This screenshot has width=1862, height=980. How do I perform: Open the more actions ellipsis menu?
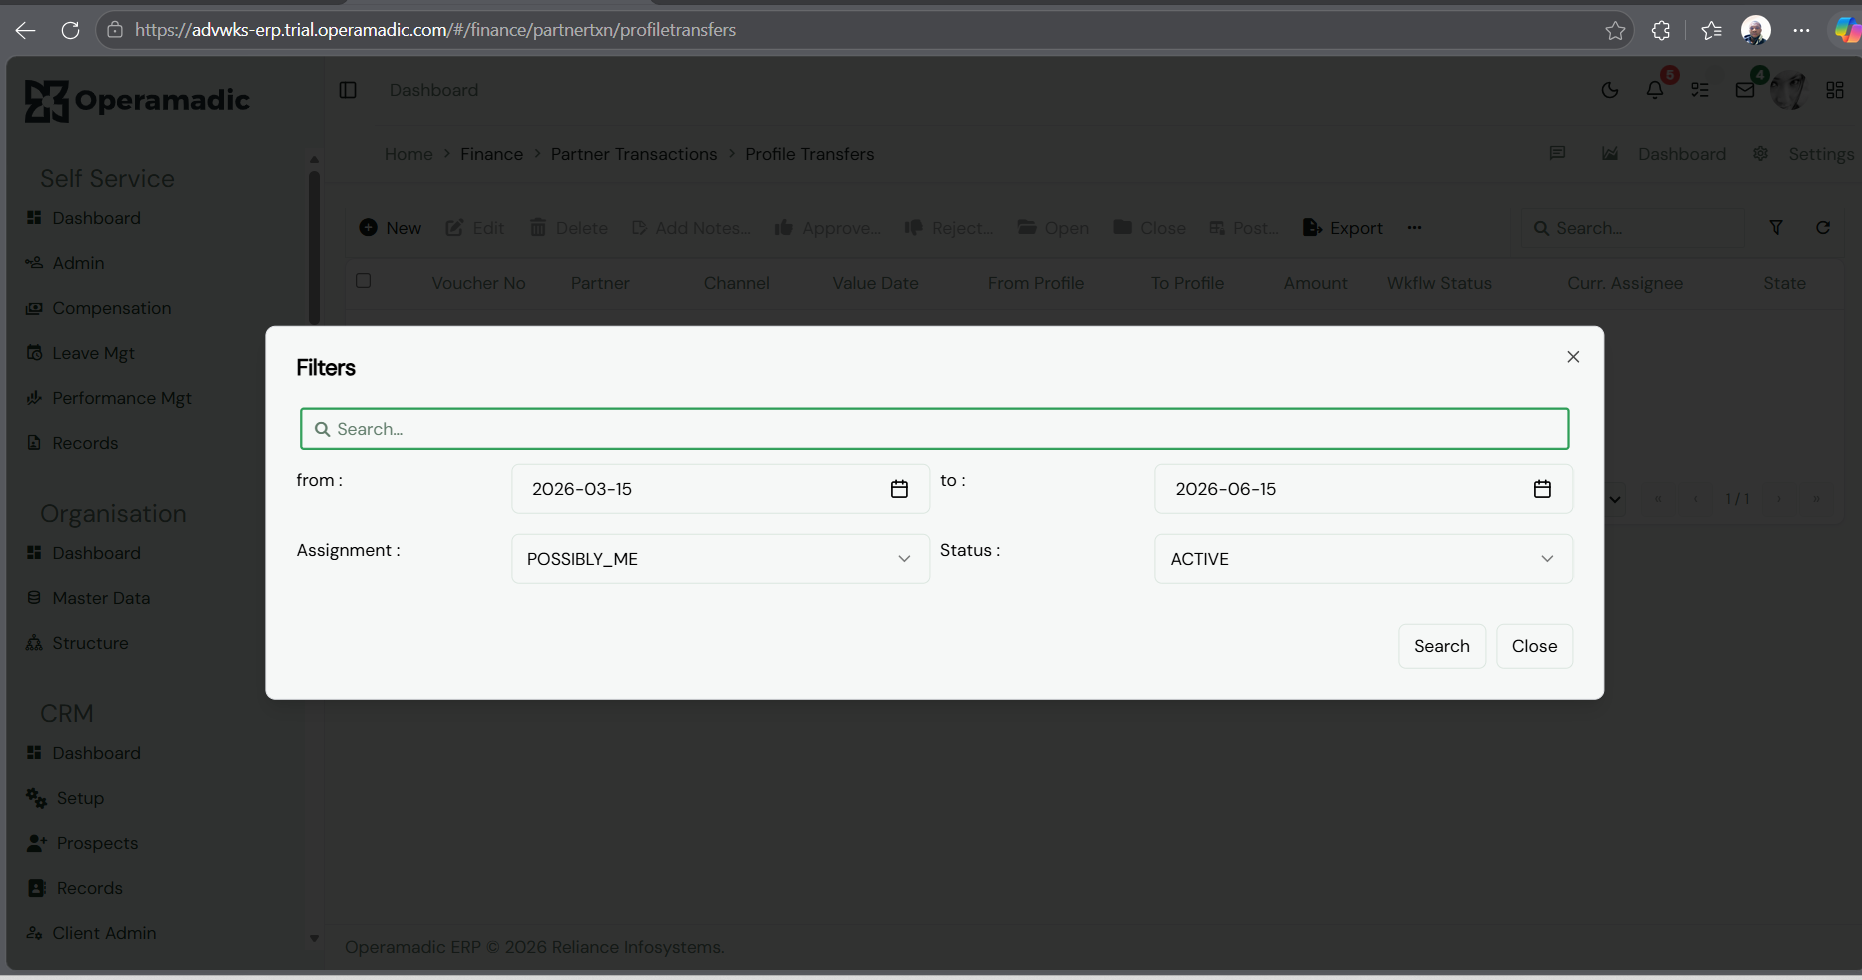1414,228
